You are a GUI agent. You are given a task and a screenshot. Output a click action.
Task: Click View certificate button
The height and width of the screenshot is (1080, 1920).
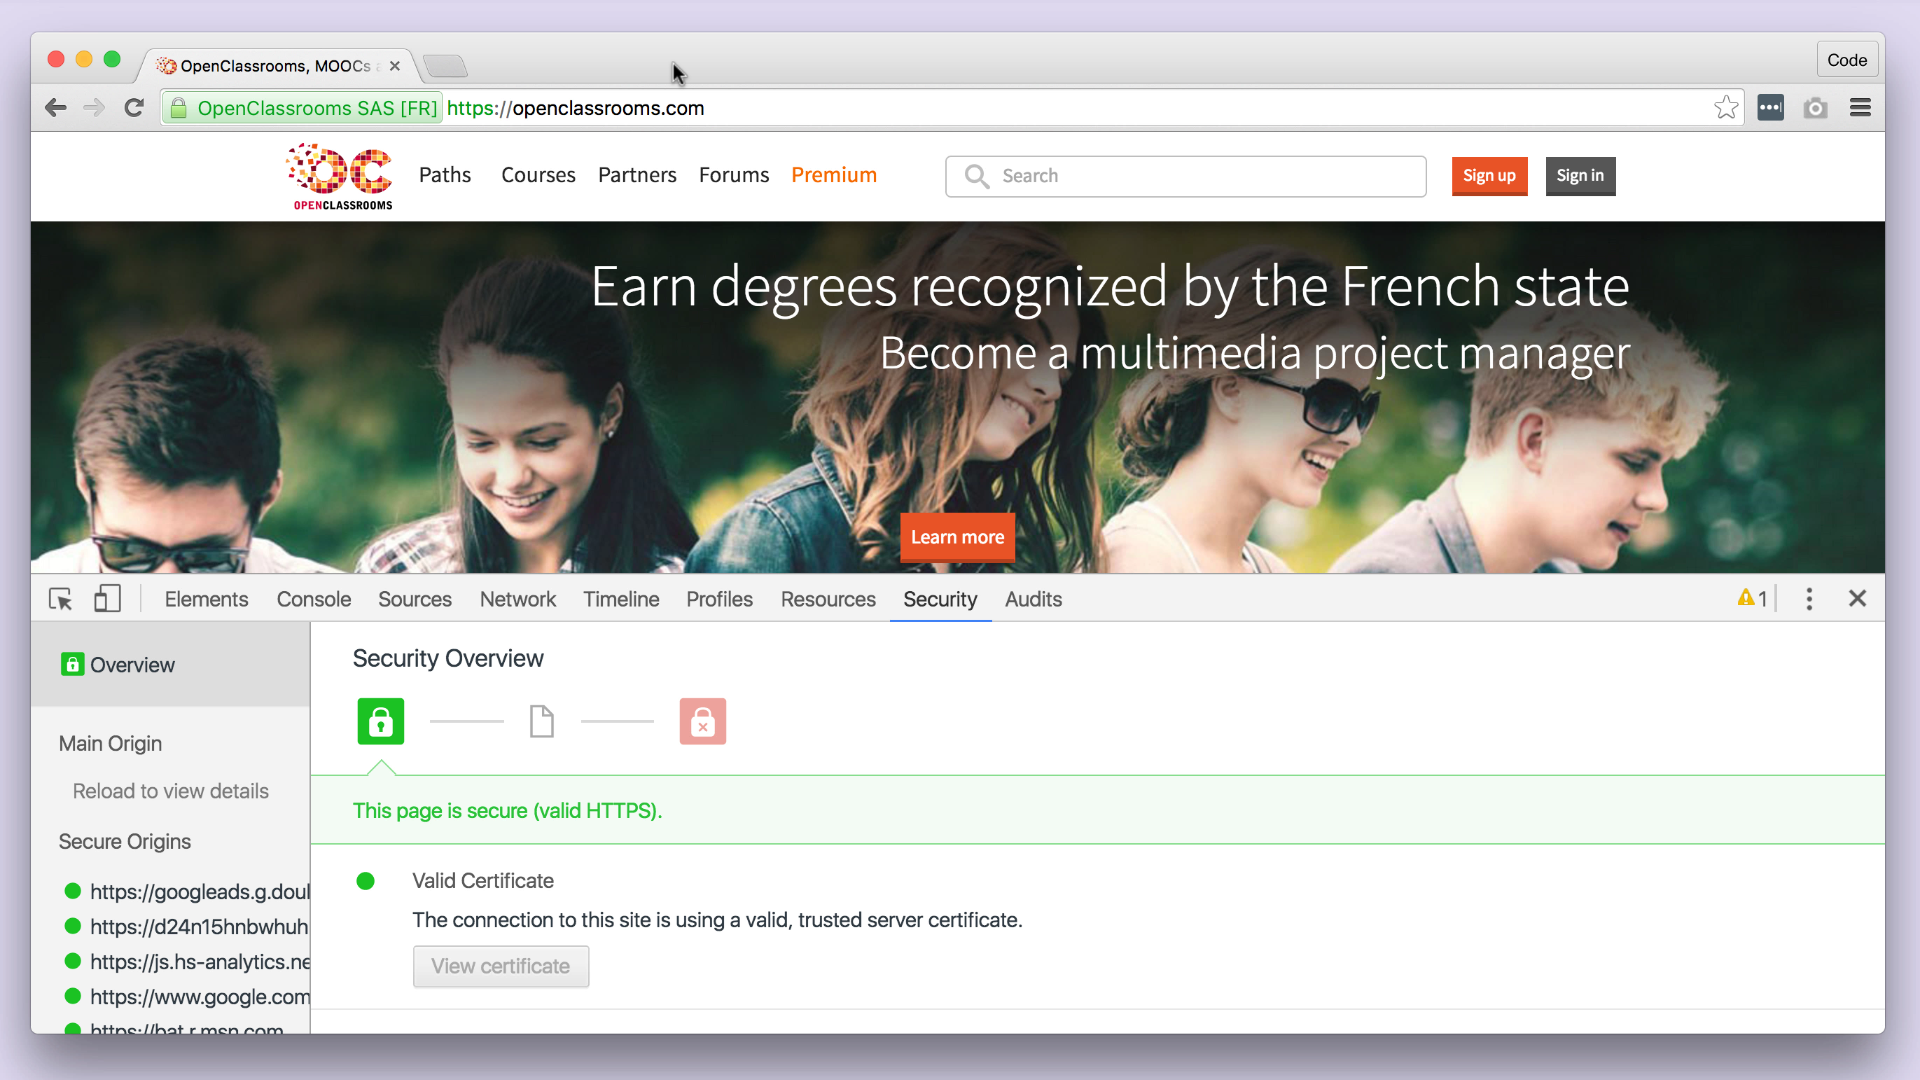pyautogui.click(x=498, y=965)
